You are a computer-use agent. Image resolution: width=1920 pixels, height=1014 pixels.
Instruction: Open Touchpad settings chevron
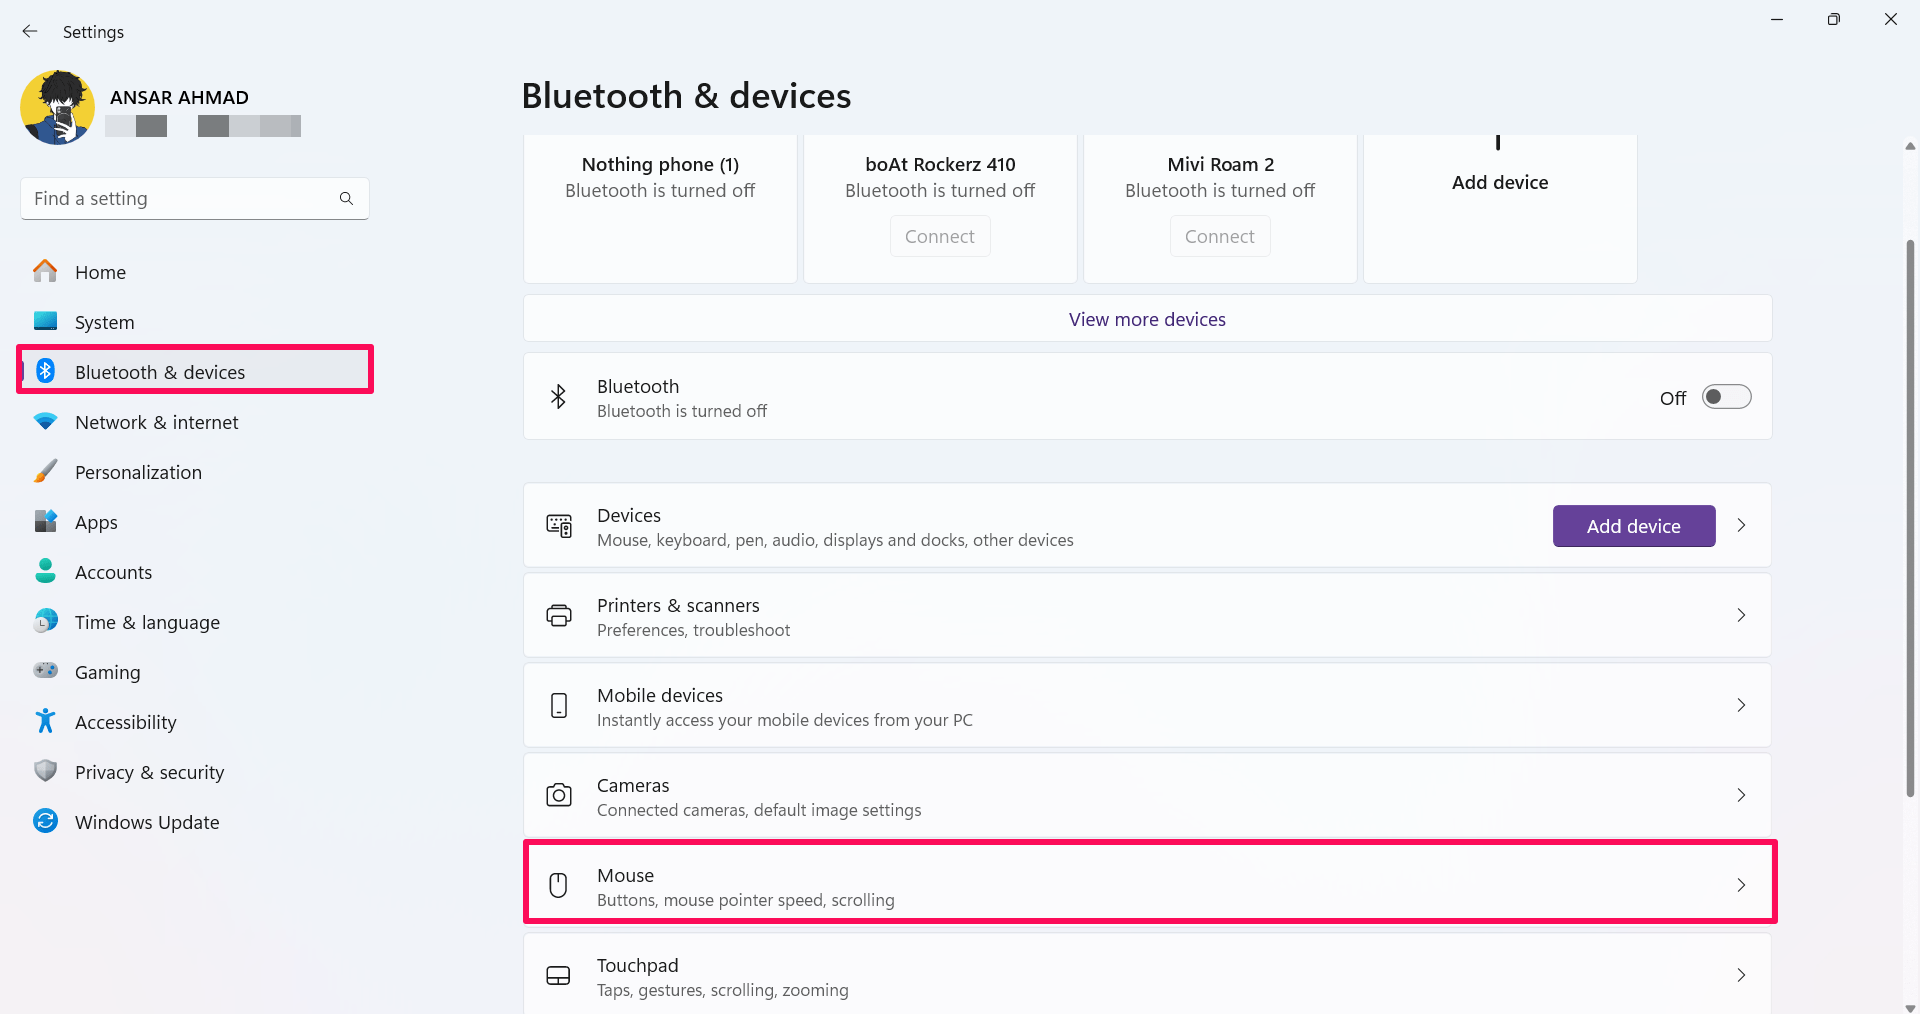(1741, 975)
